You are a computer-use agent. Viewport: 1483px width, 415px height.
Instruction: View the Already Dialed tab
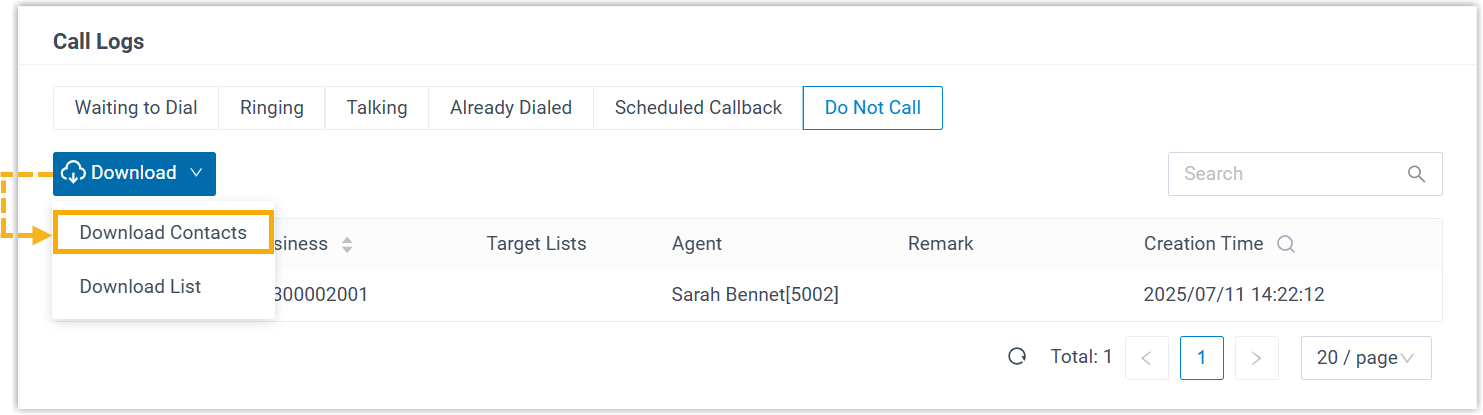[511, 108]
